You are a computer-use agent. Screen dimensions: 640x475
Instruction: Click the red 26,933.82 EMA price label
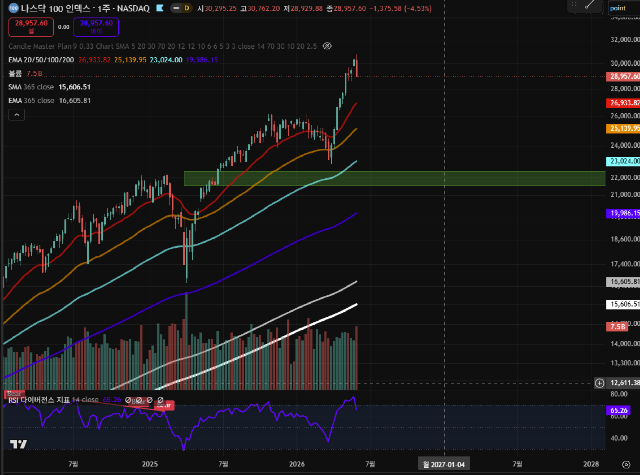tap(623, 103)
